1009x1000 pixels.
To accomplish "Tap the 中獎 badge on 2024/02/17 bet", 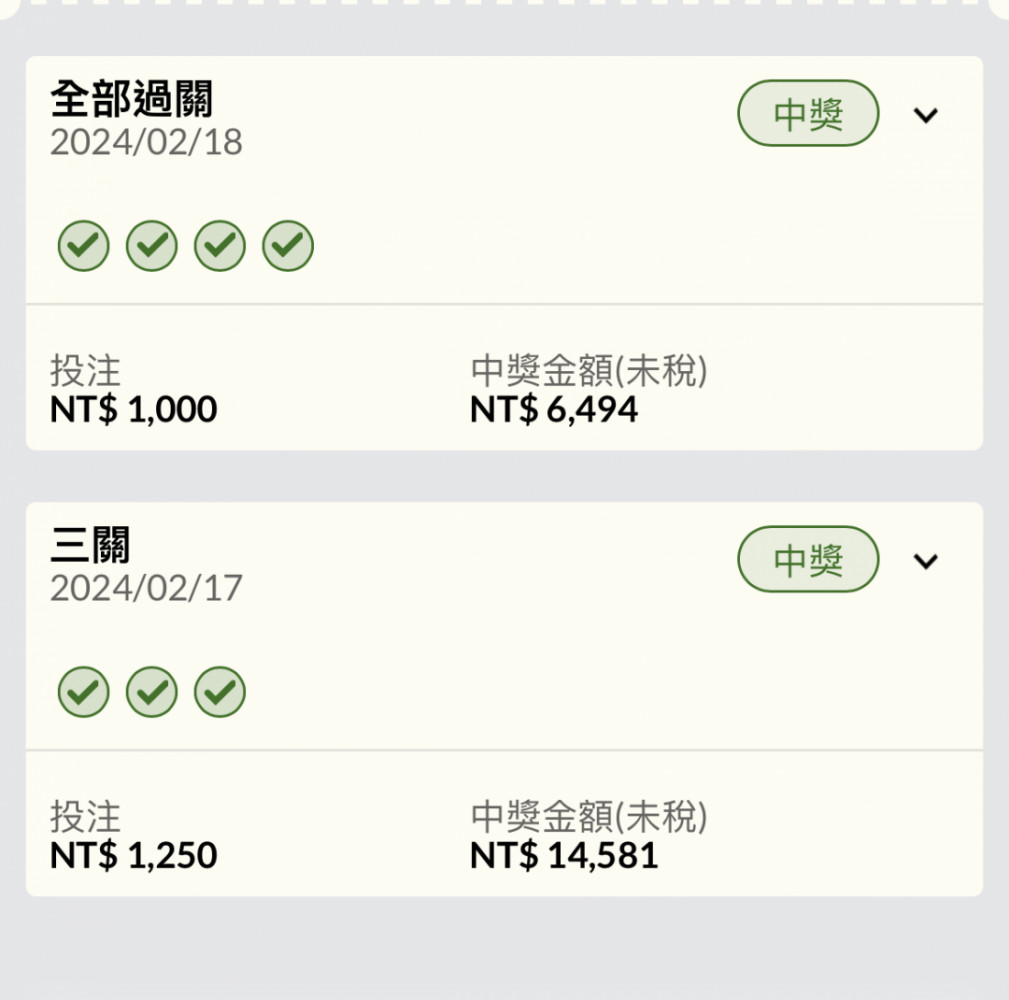I will click(x=808, y=559).
